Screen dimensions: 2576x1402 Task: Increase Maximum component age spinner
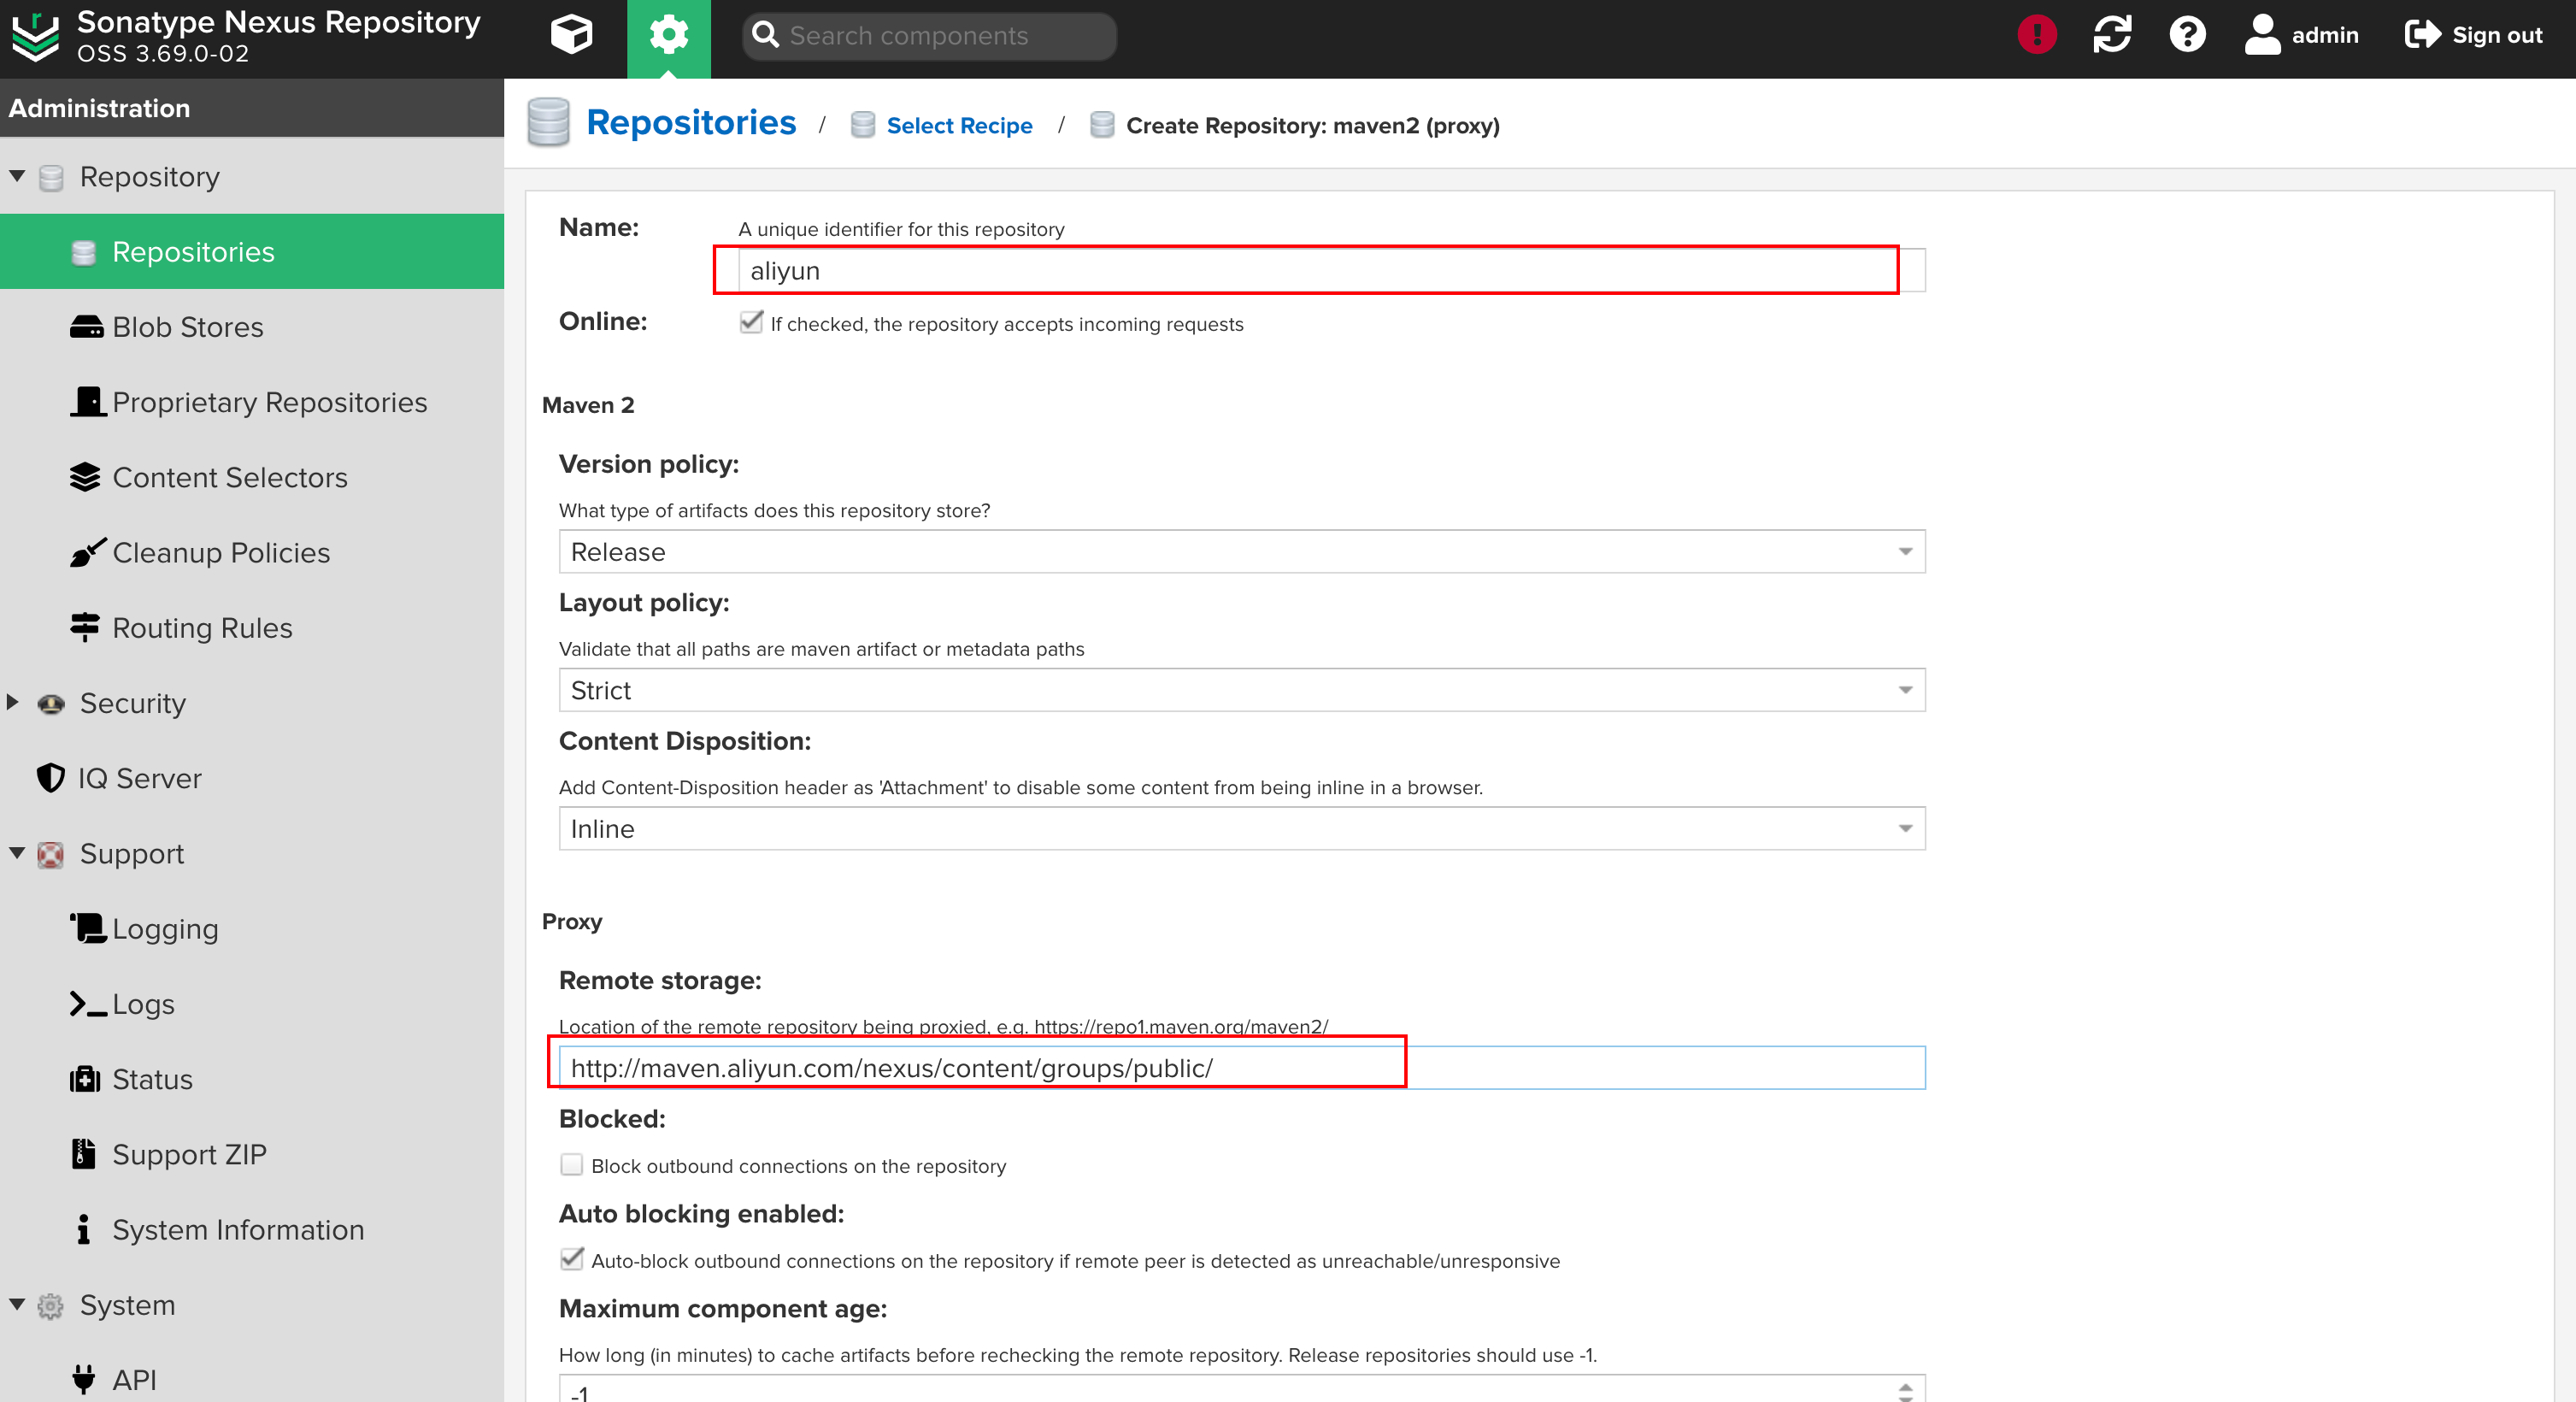pyautogui.click(x=1905, y=1385)
